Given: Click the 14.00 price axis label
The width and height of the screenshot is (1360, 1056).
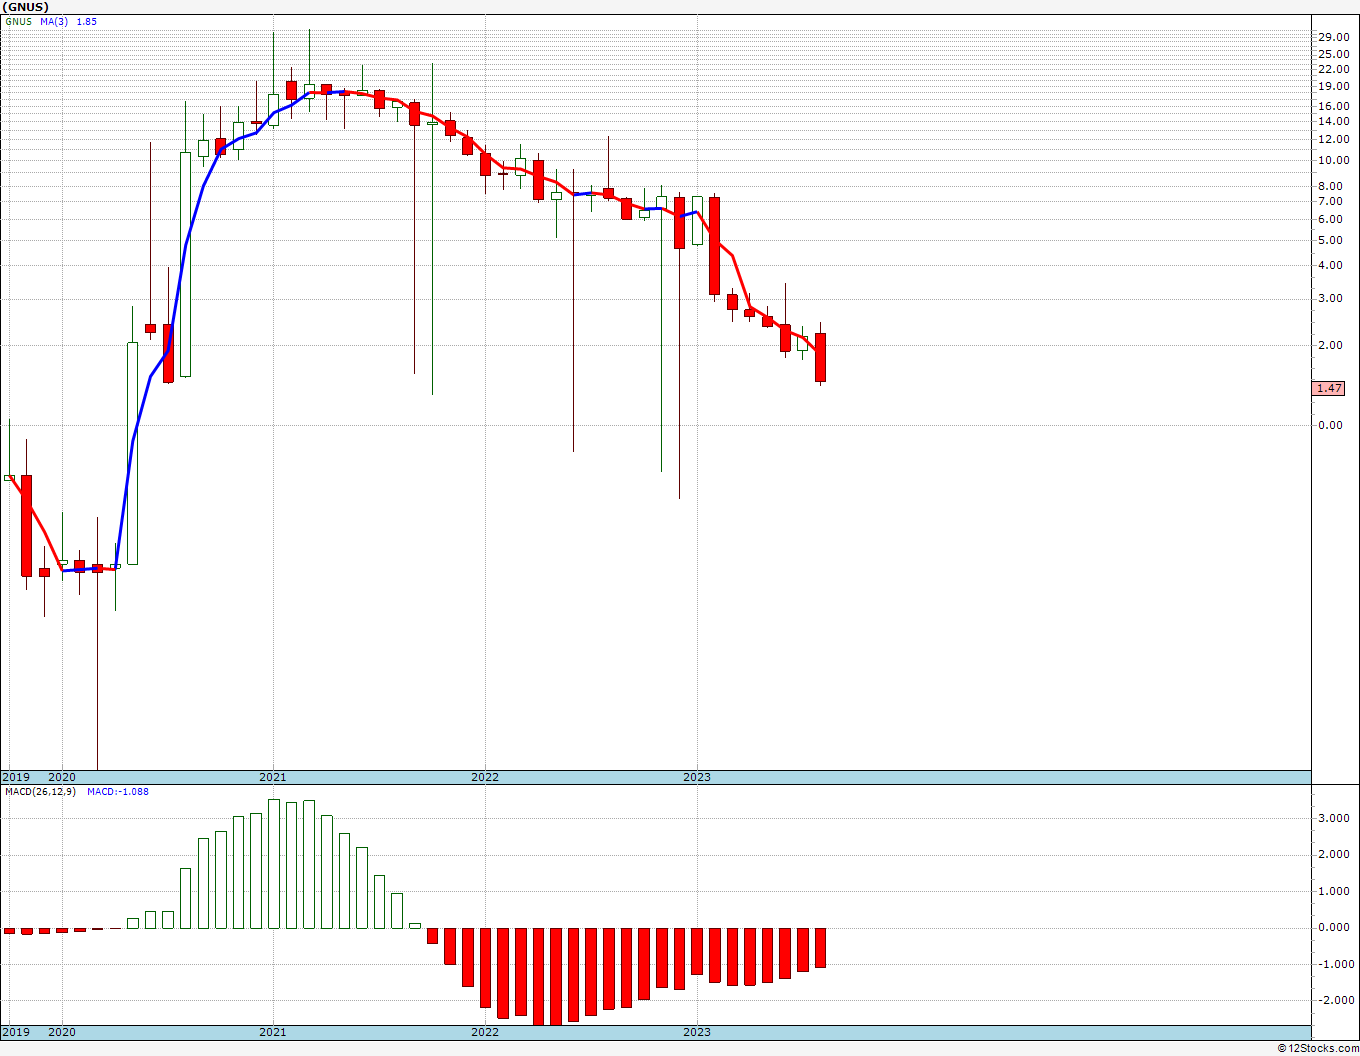Looking at the screenshot, I should [1333, 121].
